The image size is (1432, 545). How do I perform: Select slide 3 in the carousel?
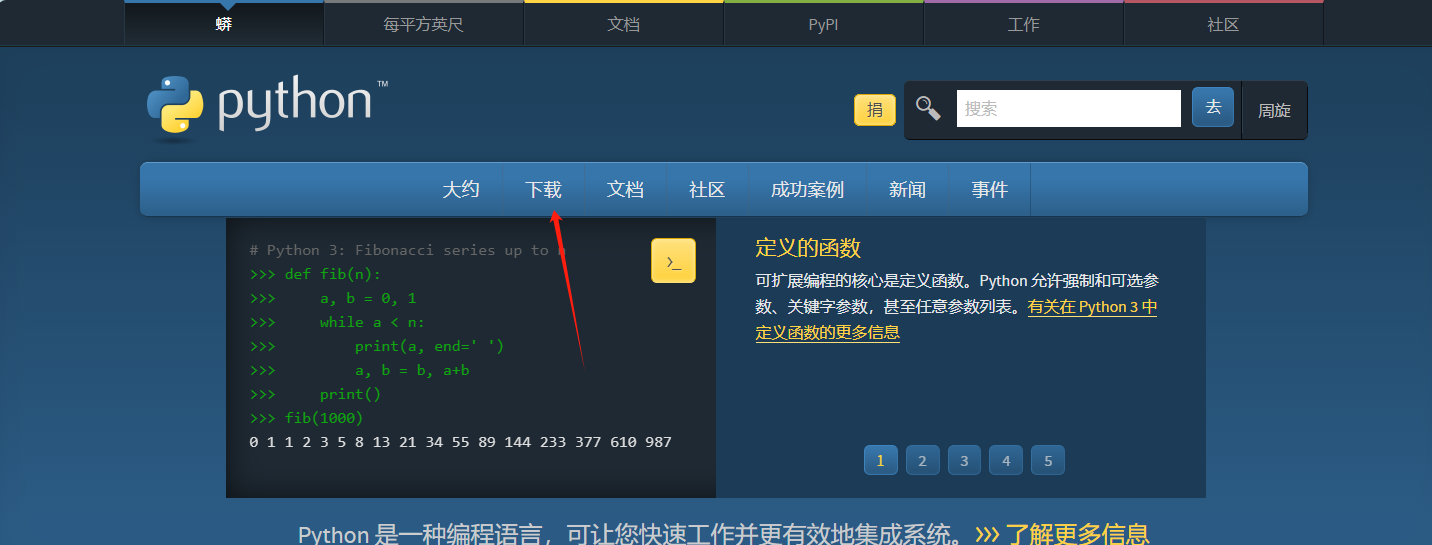pos(964,460)
